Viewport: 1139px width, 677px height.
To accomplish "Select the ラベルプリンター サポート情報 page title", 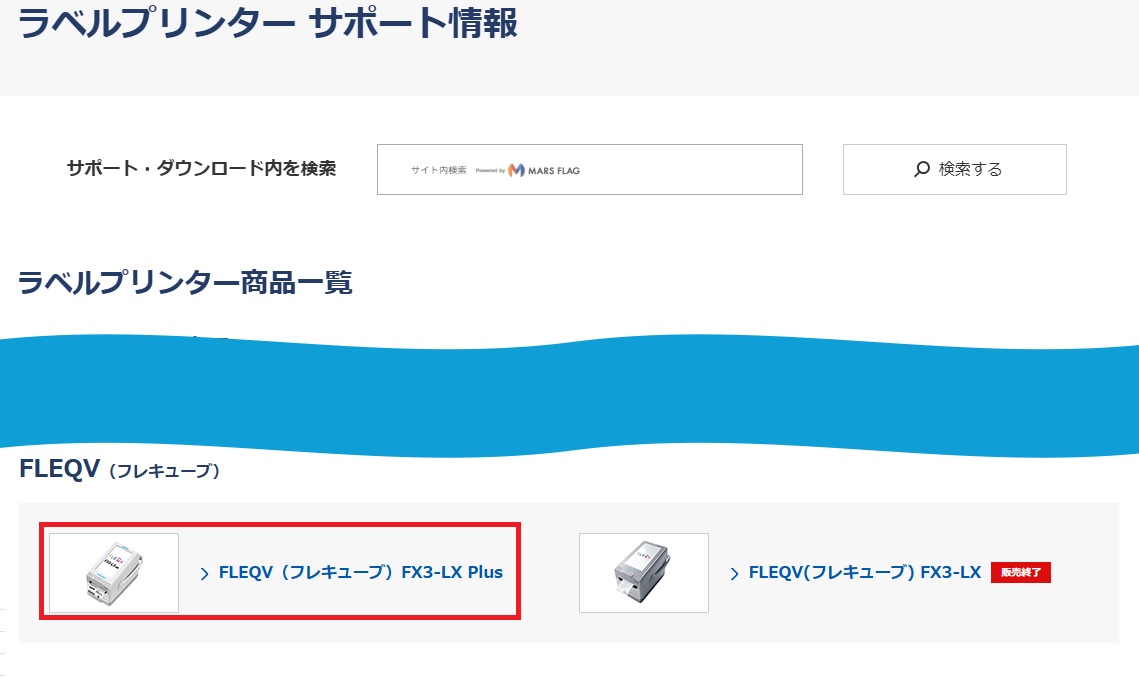I will pyautogui.click(x=270, y=24).
